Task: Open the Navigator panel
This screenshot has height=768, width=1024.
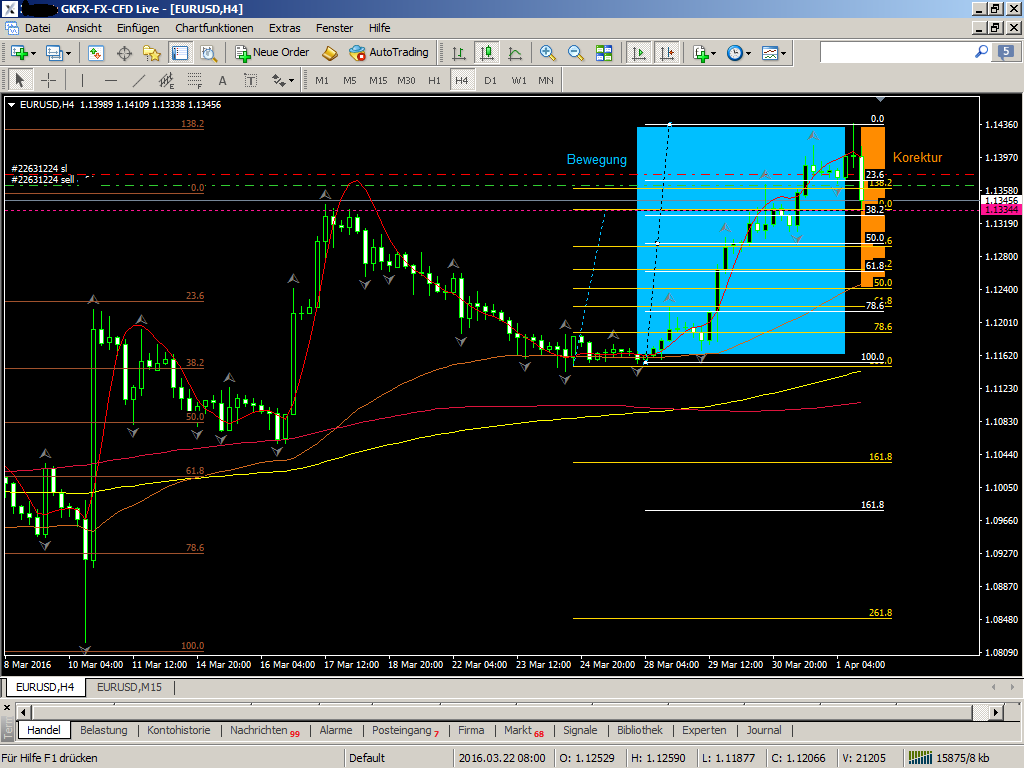Action: pyautogui.click(x=150, y=53)
